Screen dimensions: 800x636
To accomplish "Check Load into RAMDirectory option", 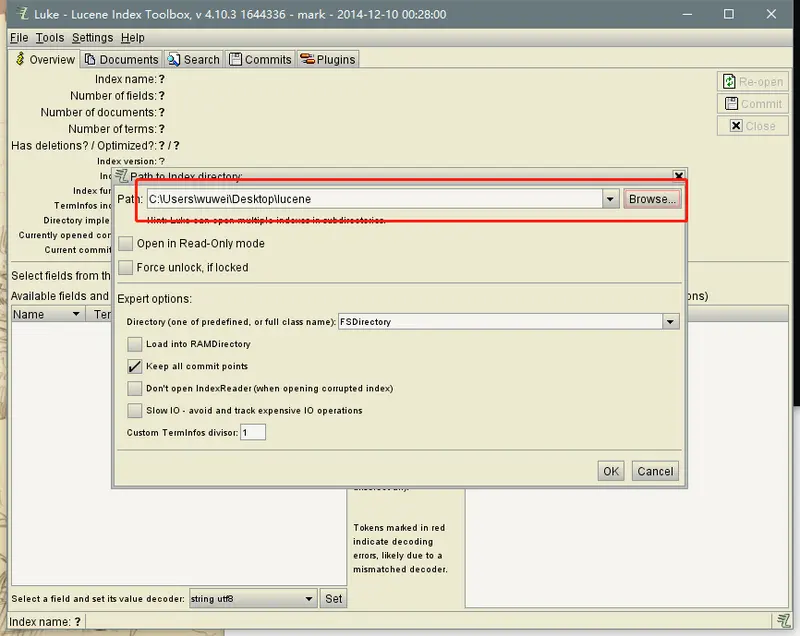I will [135, 344].
